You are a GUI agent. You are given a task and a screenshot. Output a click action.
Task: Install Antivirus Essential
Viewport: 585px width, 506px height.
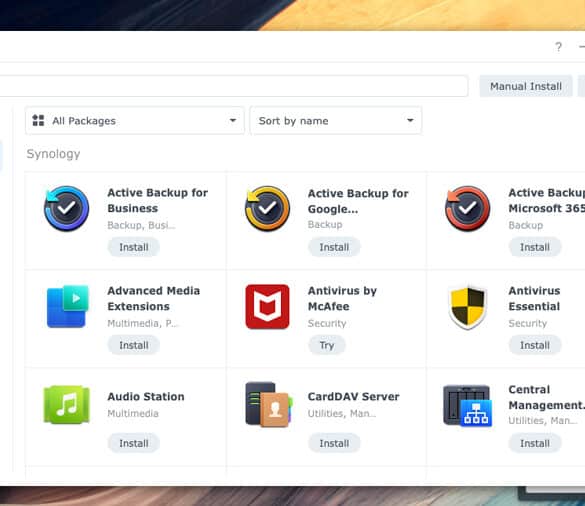(535, 345)
